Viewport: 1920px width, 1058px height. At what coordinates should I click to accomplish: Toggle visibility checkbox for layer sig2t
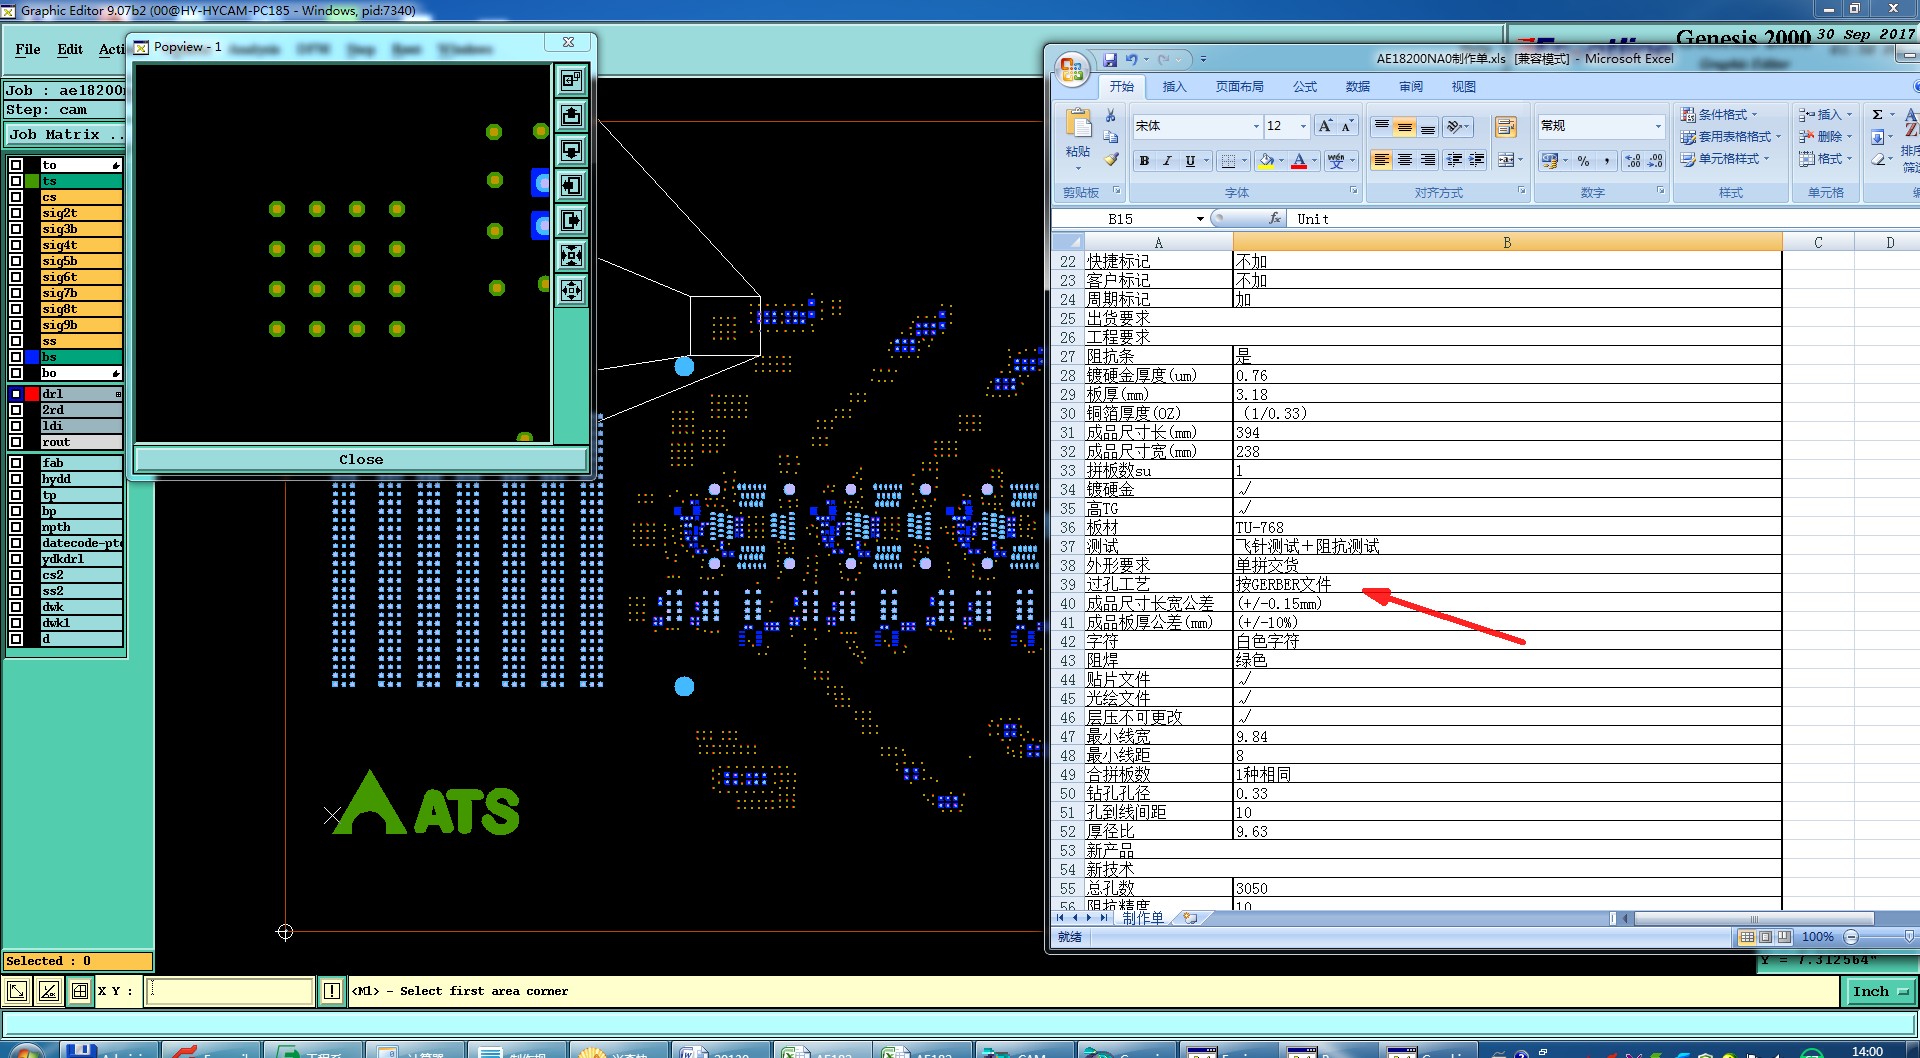[16, 213]
